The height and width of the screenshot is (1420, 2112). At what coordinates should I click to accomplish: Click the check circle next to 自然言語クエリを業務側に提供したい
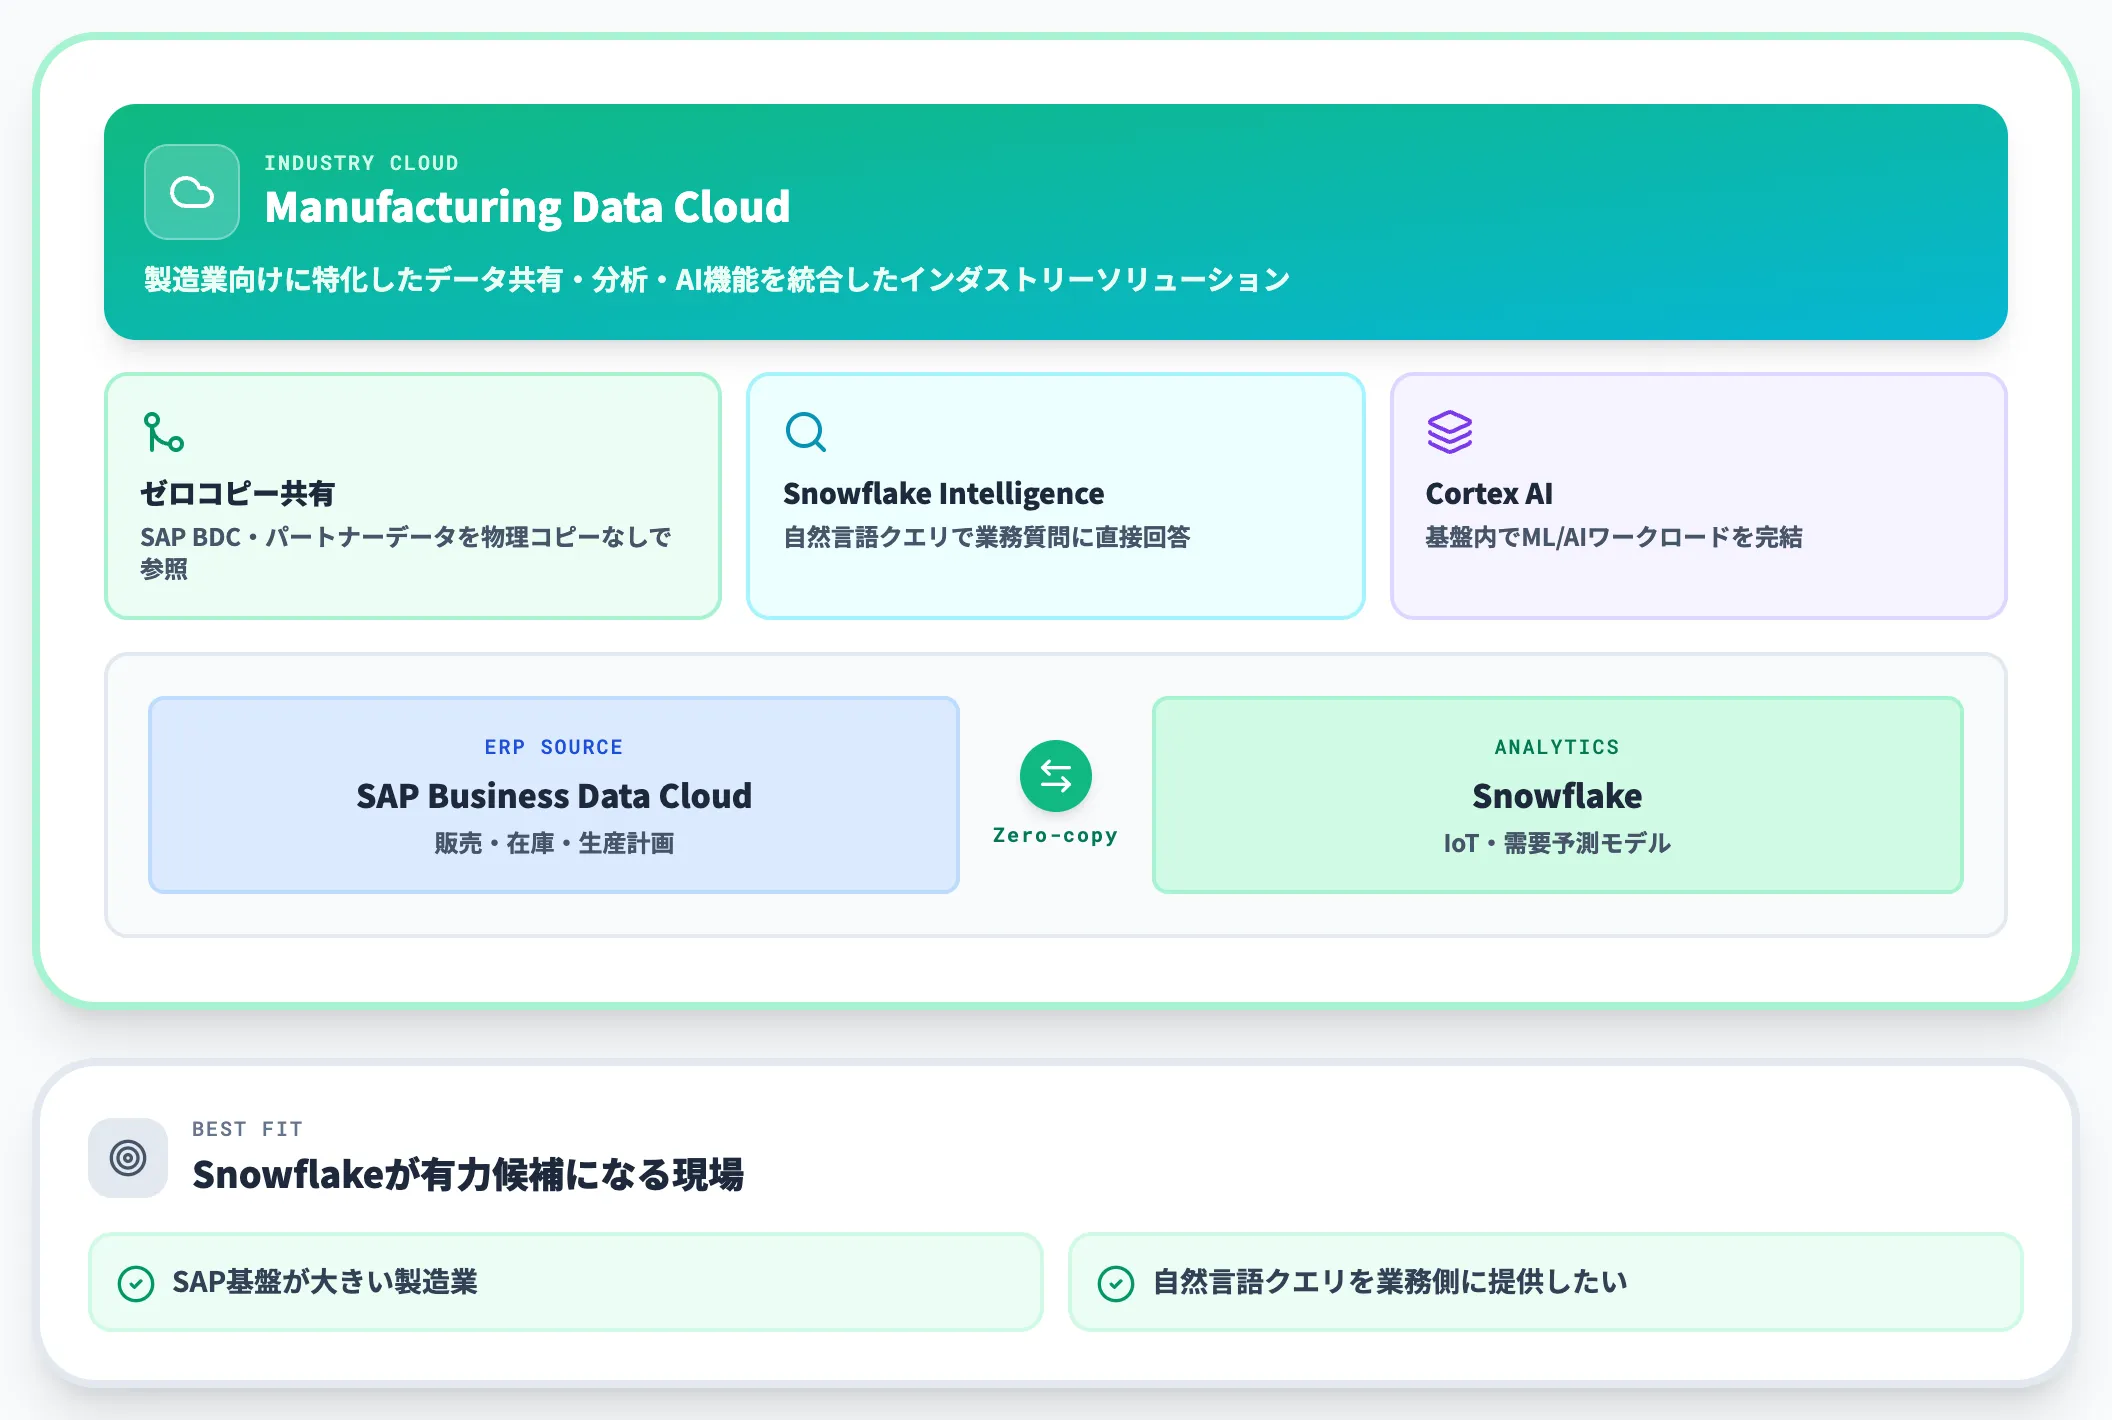coord(1116,1283)
